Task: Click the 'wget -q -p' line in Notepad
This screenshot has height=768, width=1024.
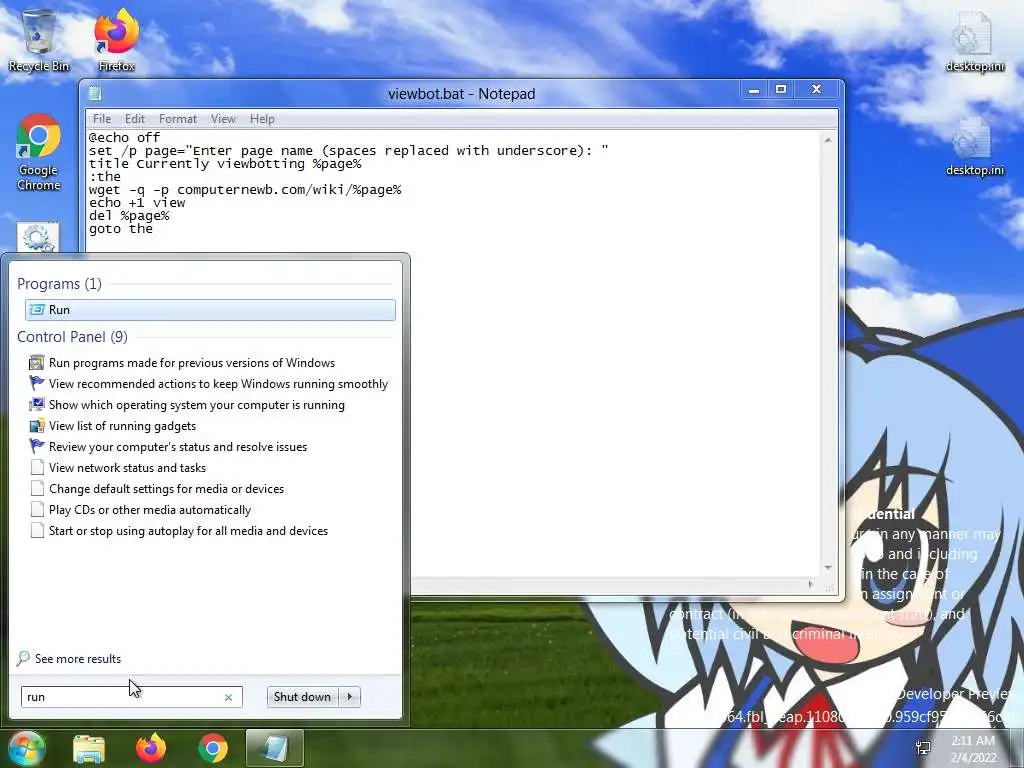Action: [x=245, y=189]
